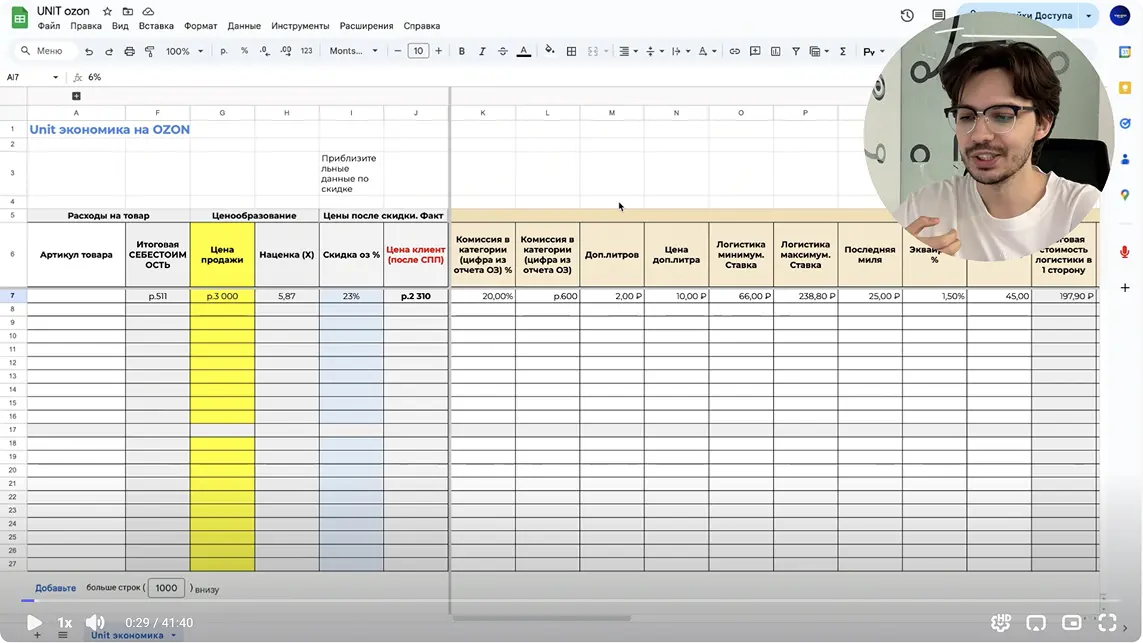Click the font size field
Viewport: 1143px width, 643px height.
click(418, 51)
